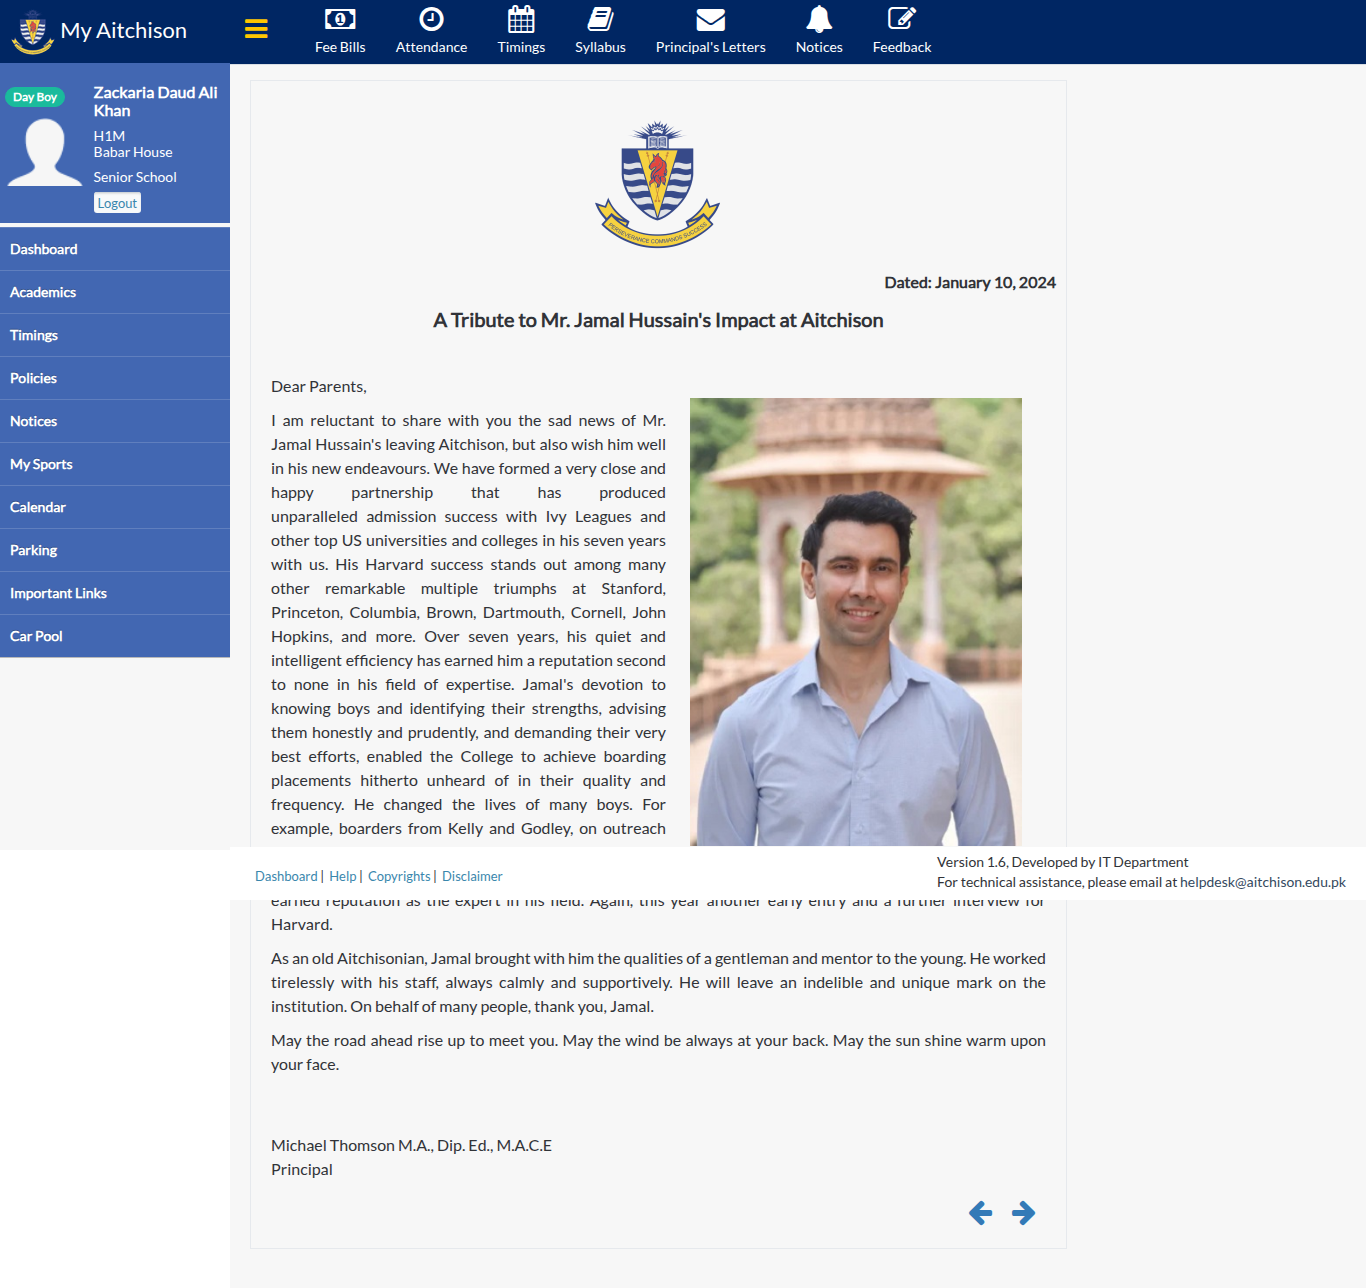Open the Feedback edit icon
1366x1288 pixels.
point(901,19)
